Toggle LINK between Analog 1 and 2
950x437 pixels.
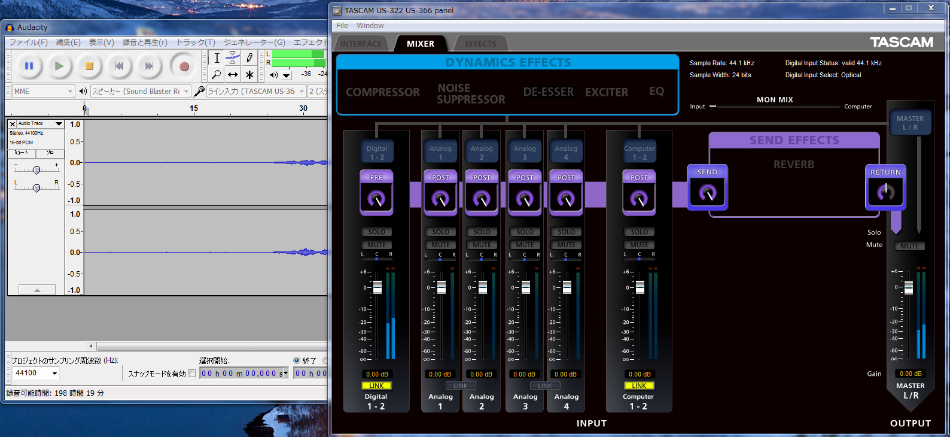461,385
